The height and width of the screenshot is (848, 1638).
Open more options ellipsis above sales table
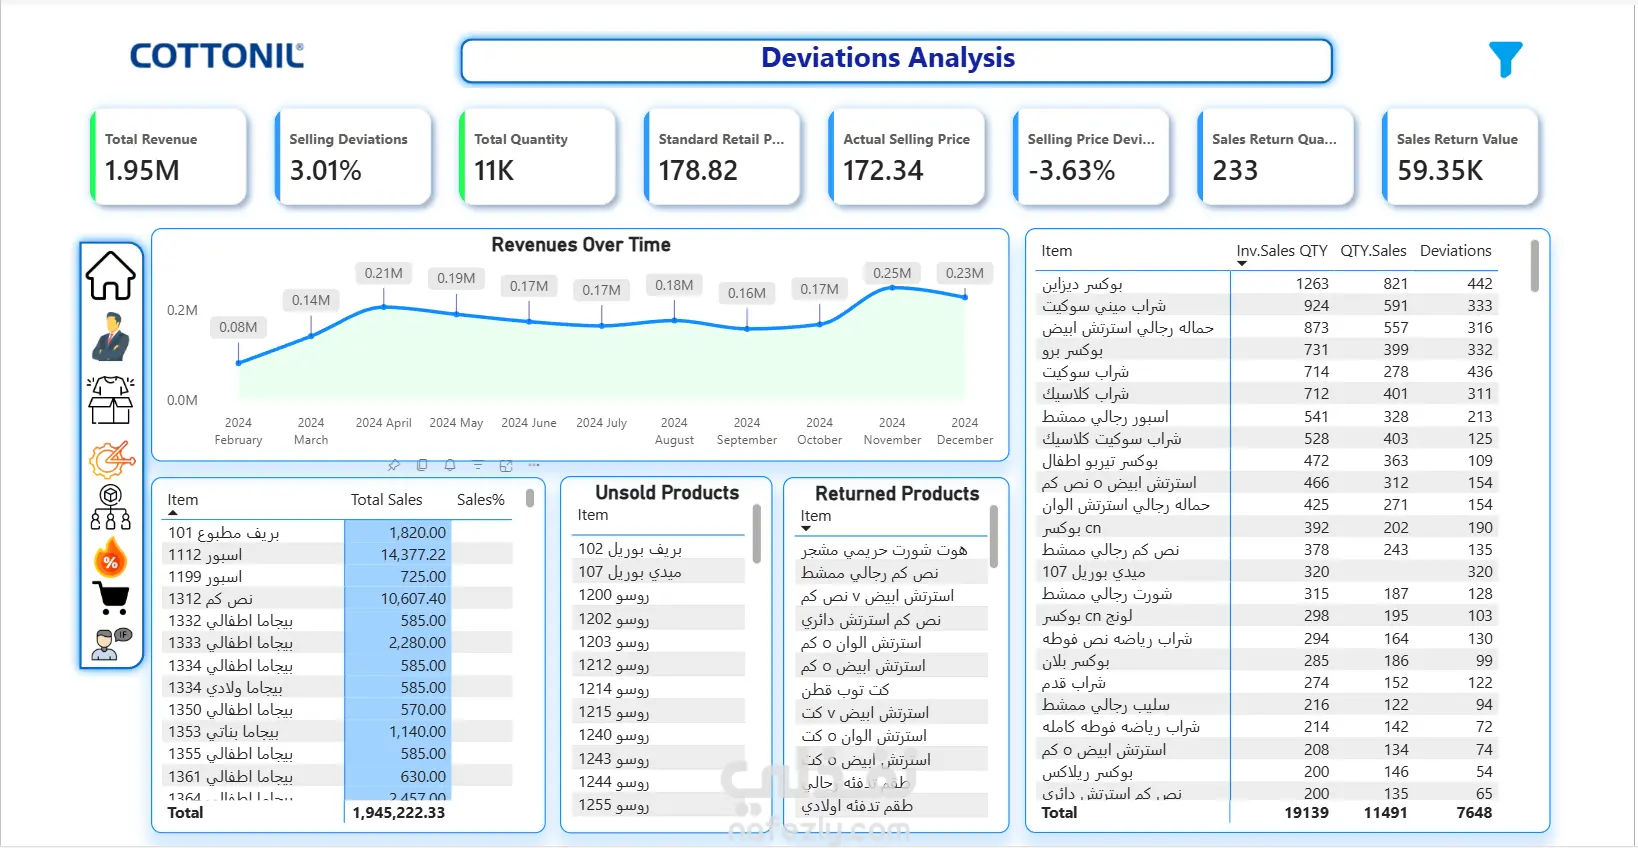pos(534,466)
